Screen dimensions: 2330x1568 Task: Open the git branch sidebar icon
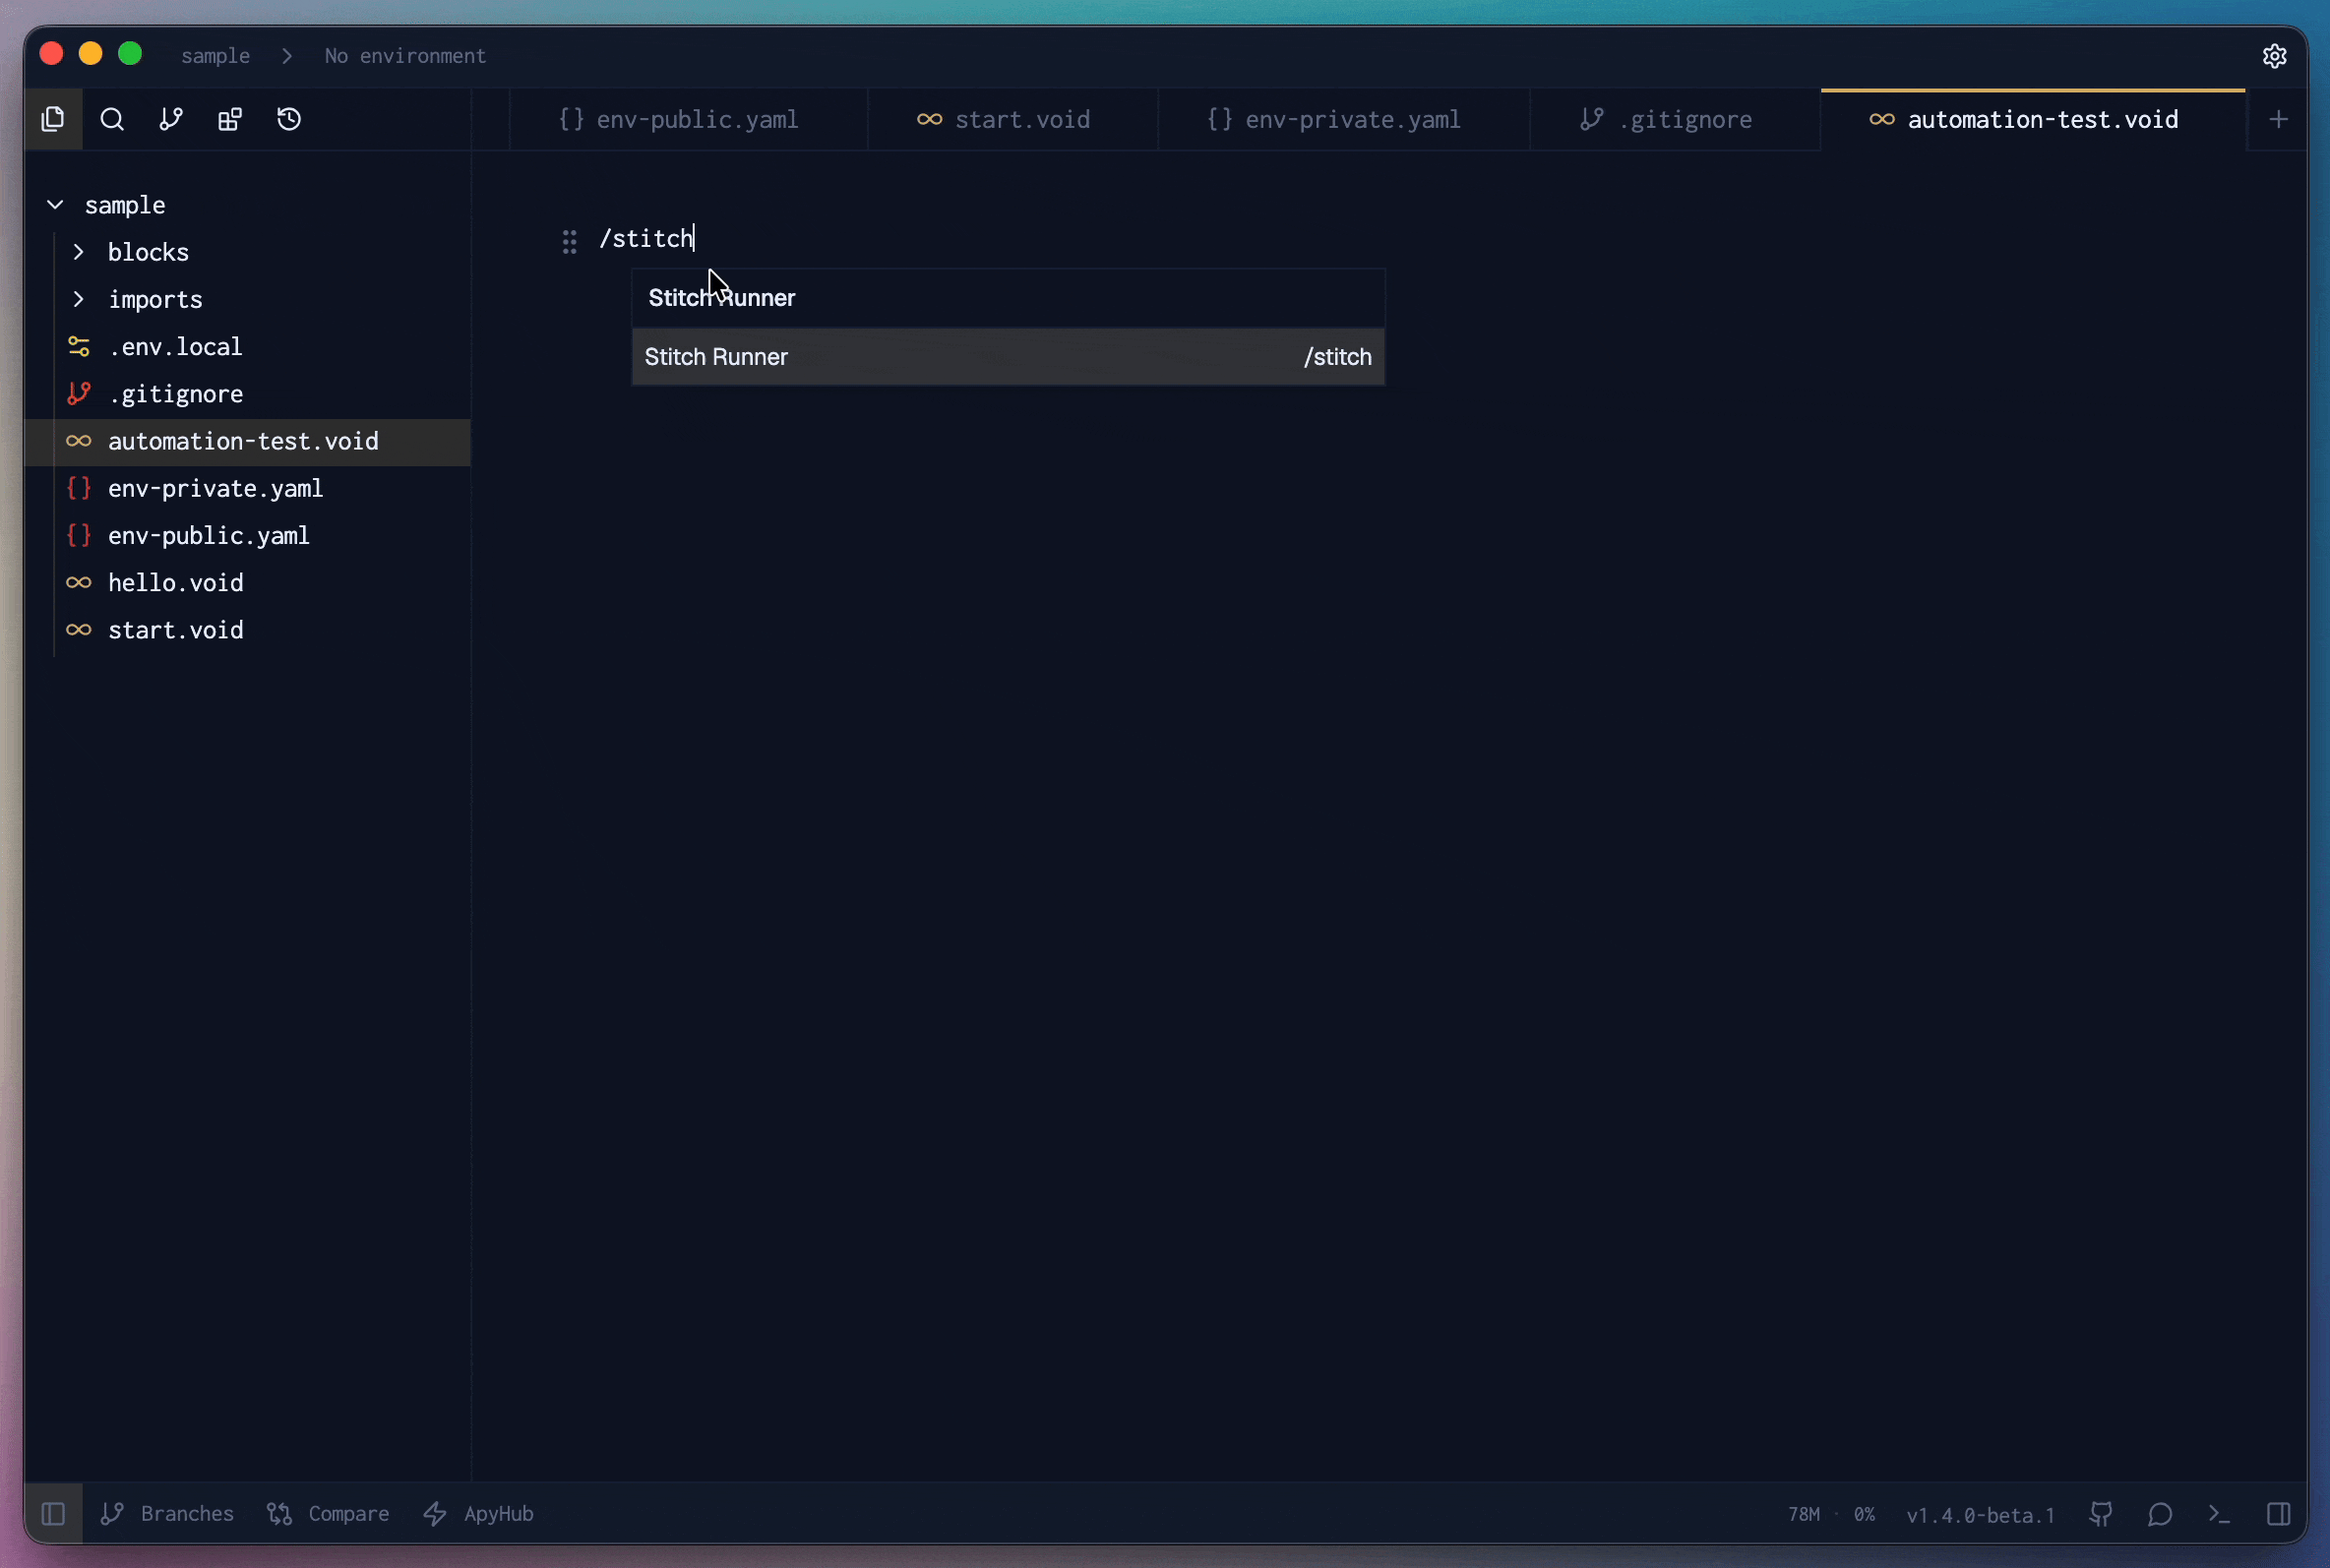tap(171, 119)
